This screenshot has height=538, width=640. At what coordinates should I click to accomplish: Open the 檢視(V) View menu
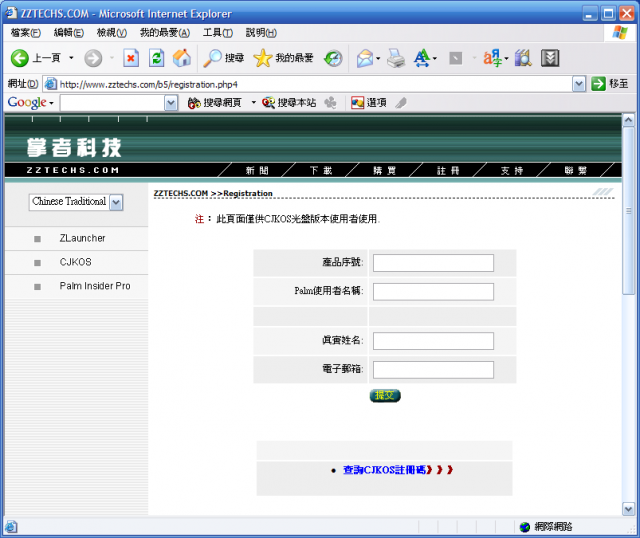[111, 33]
